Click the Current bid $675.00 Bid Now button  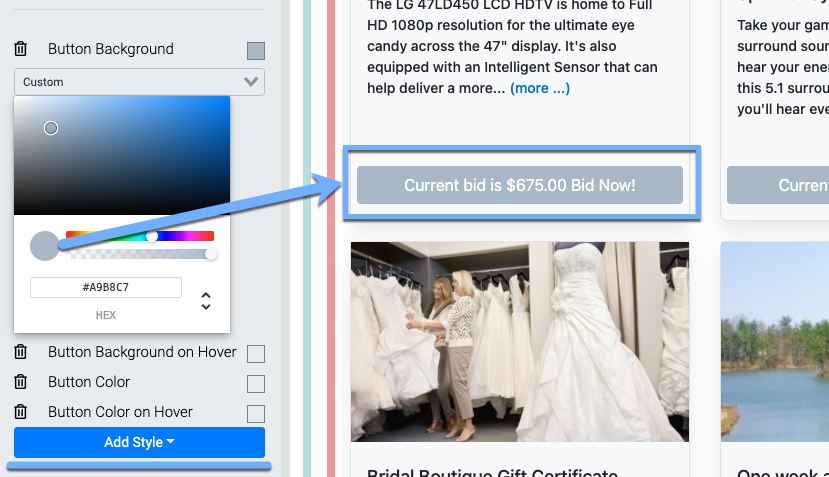tap(519, 185)
